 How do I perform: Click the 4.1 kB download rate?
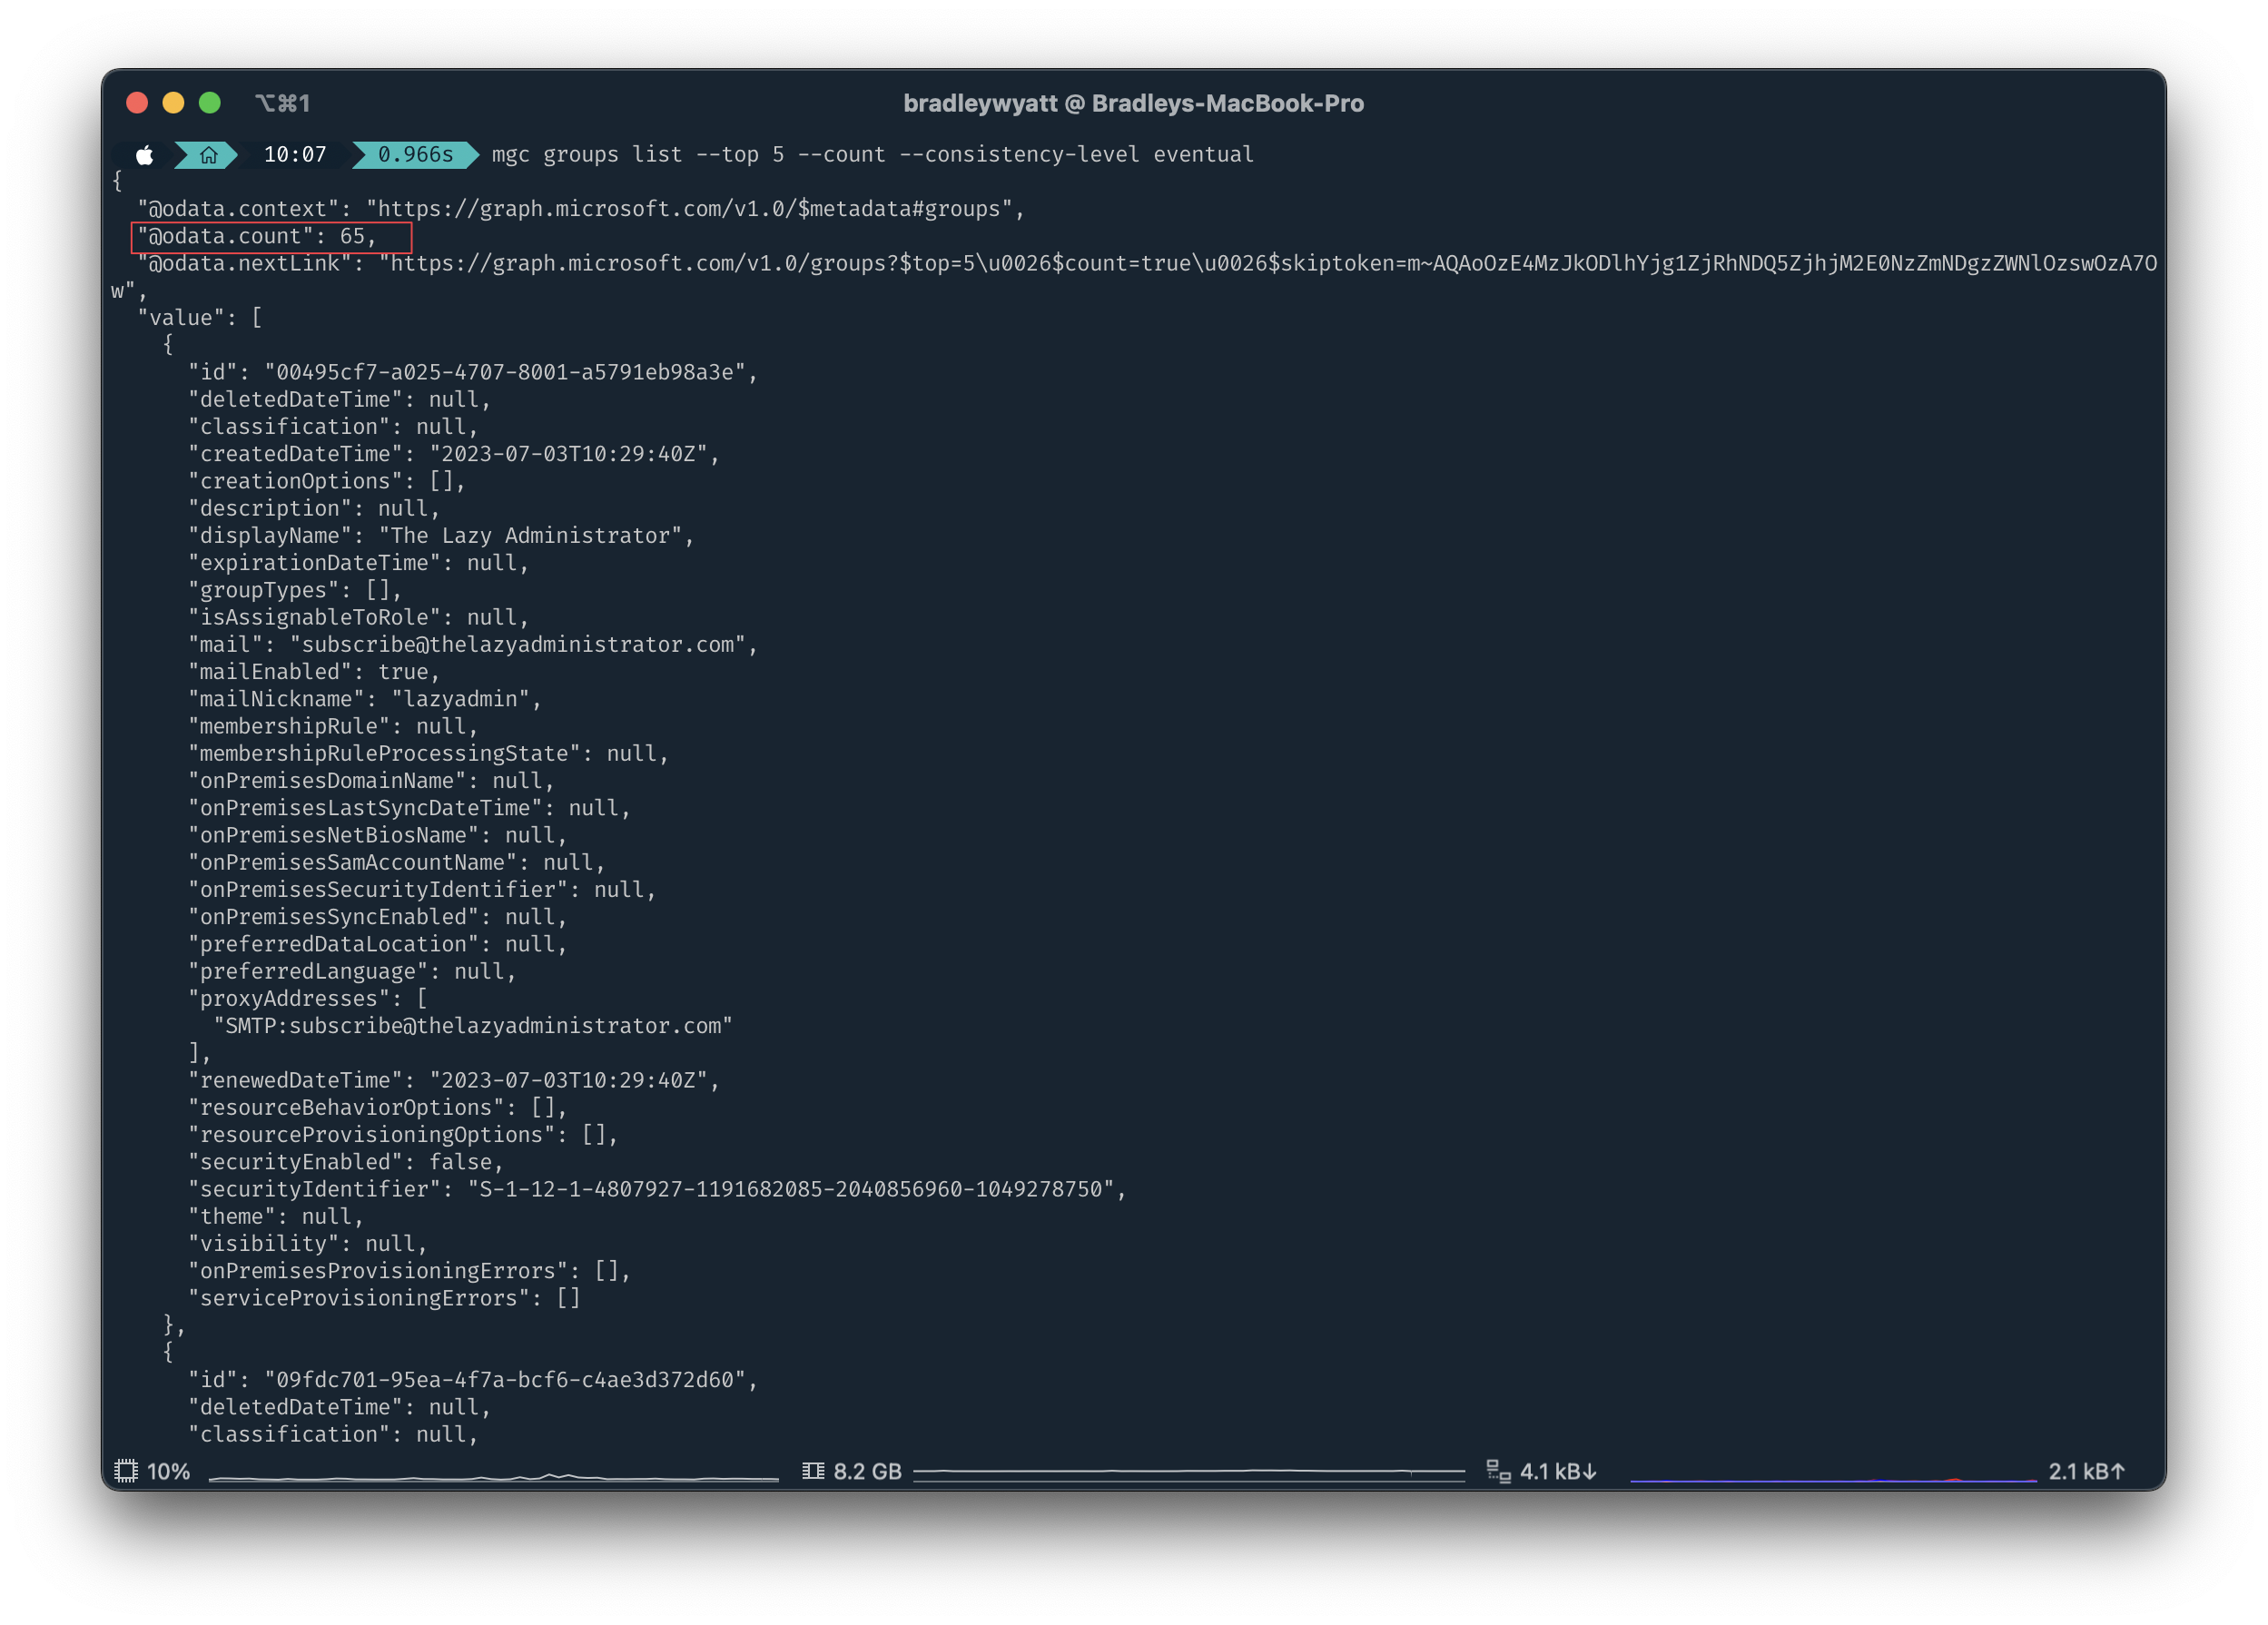coord(1558,1471)
